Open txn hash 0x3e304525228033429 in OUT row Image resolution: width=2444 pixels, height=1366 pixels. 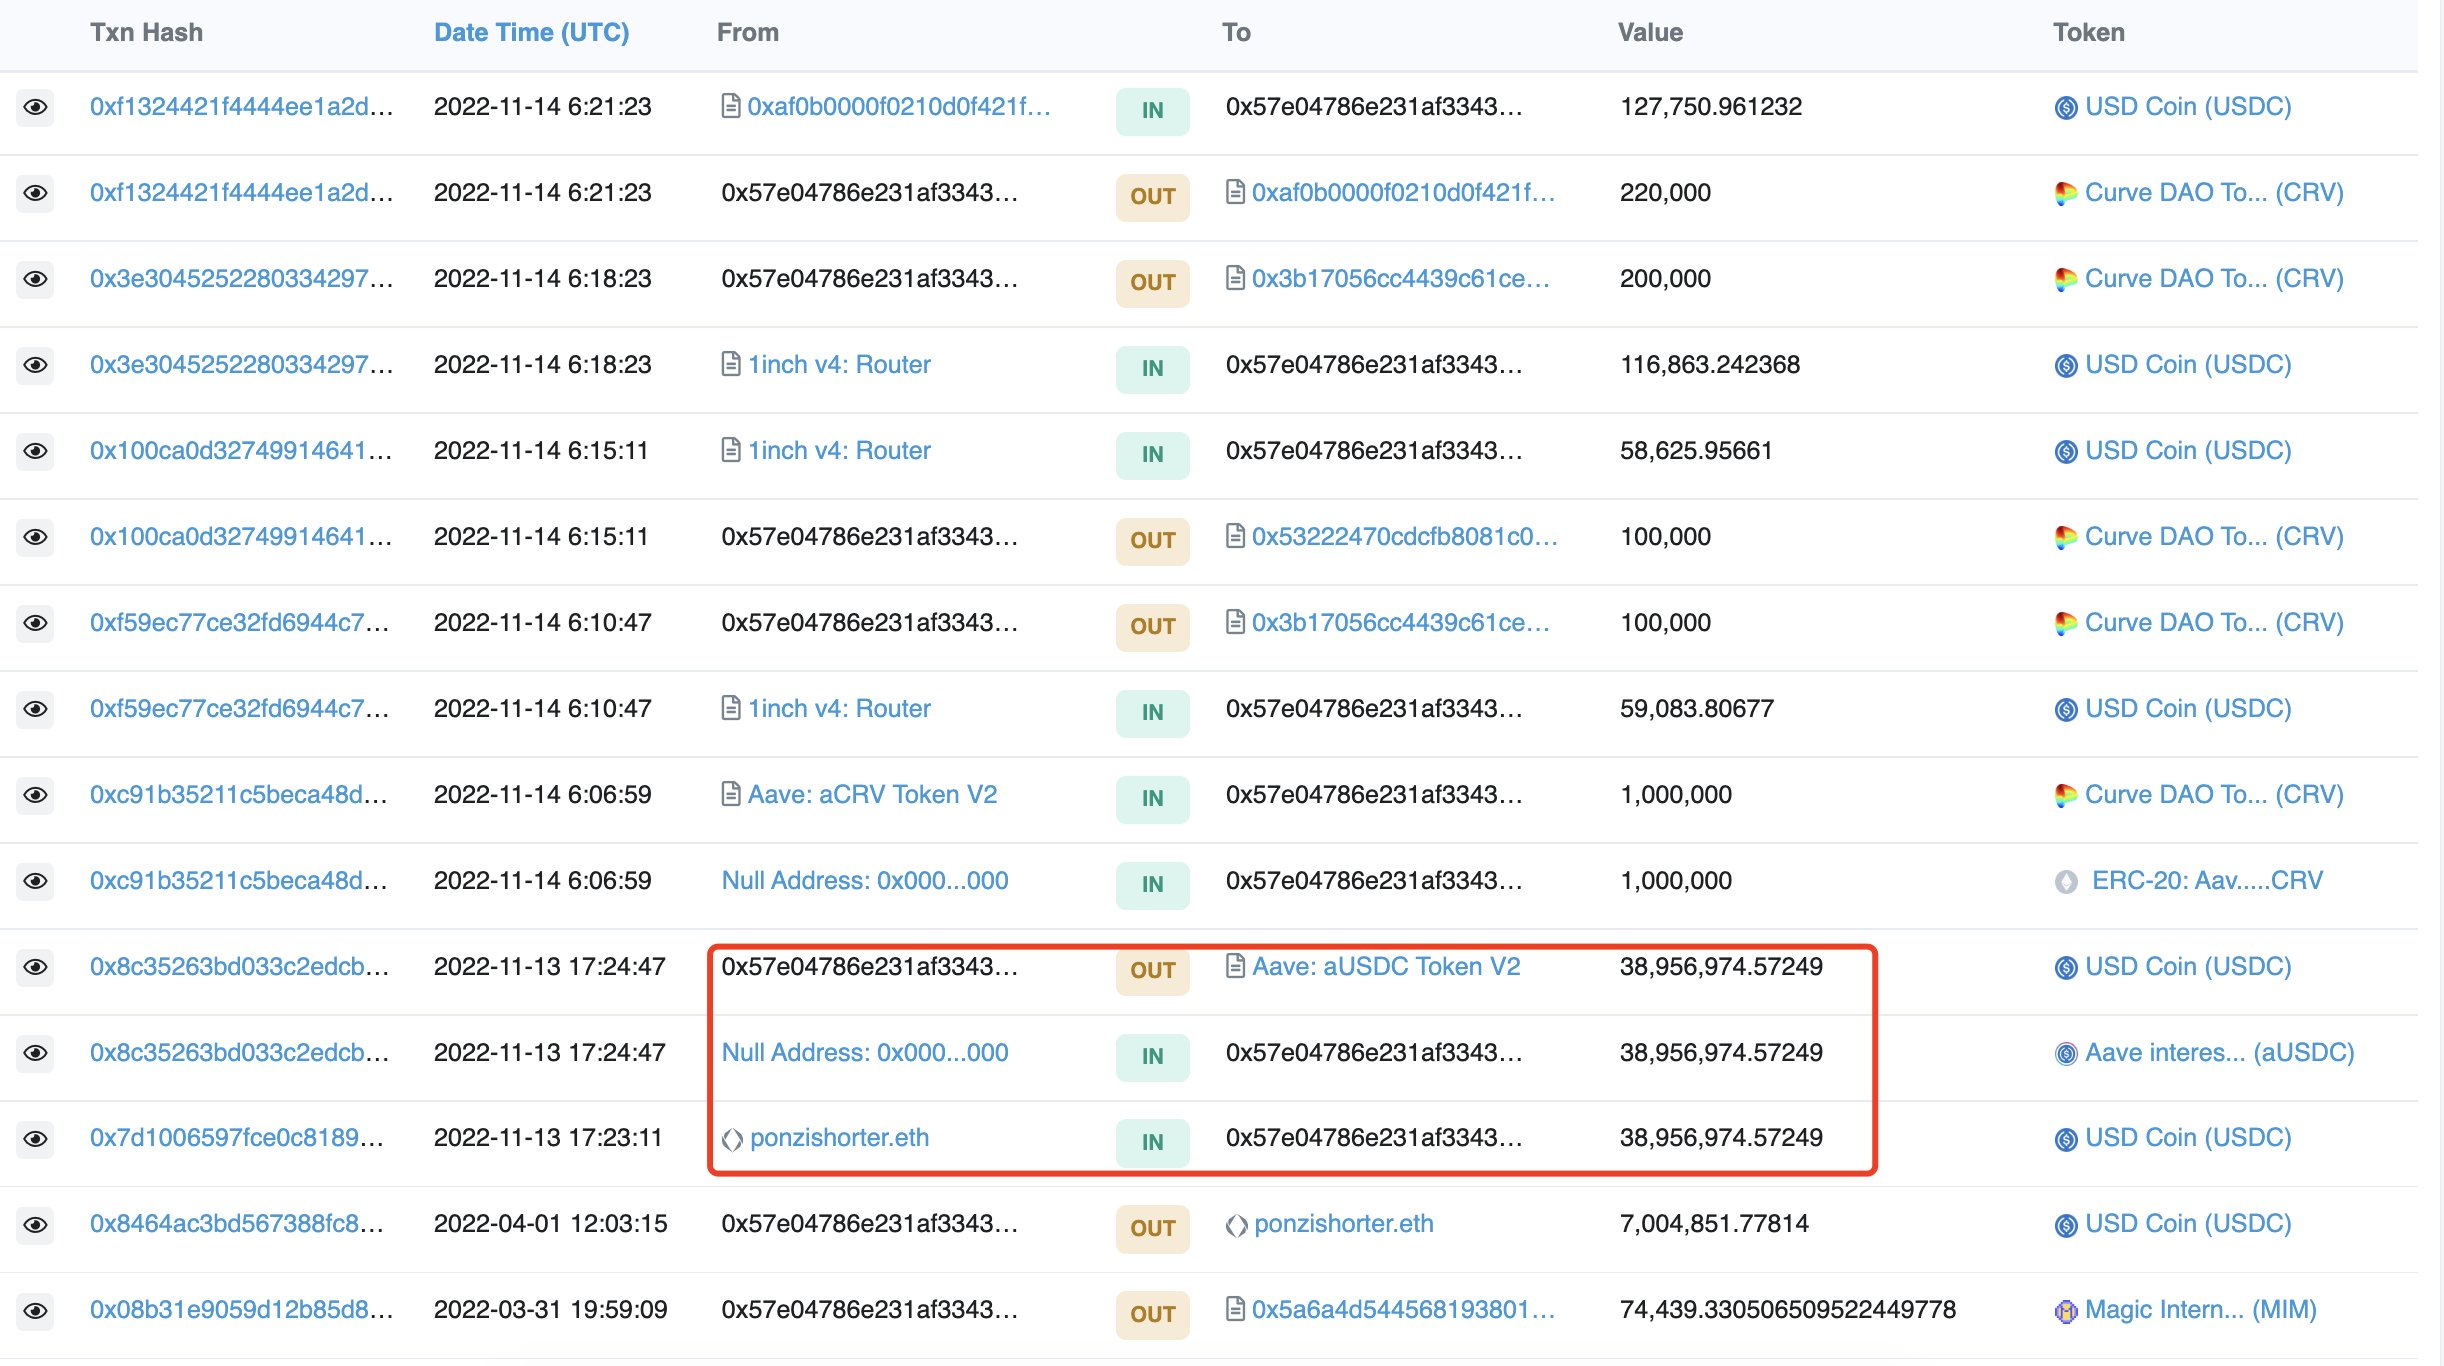coord(241,278)
